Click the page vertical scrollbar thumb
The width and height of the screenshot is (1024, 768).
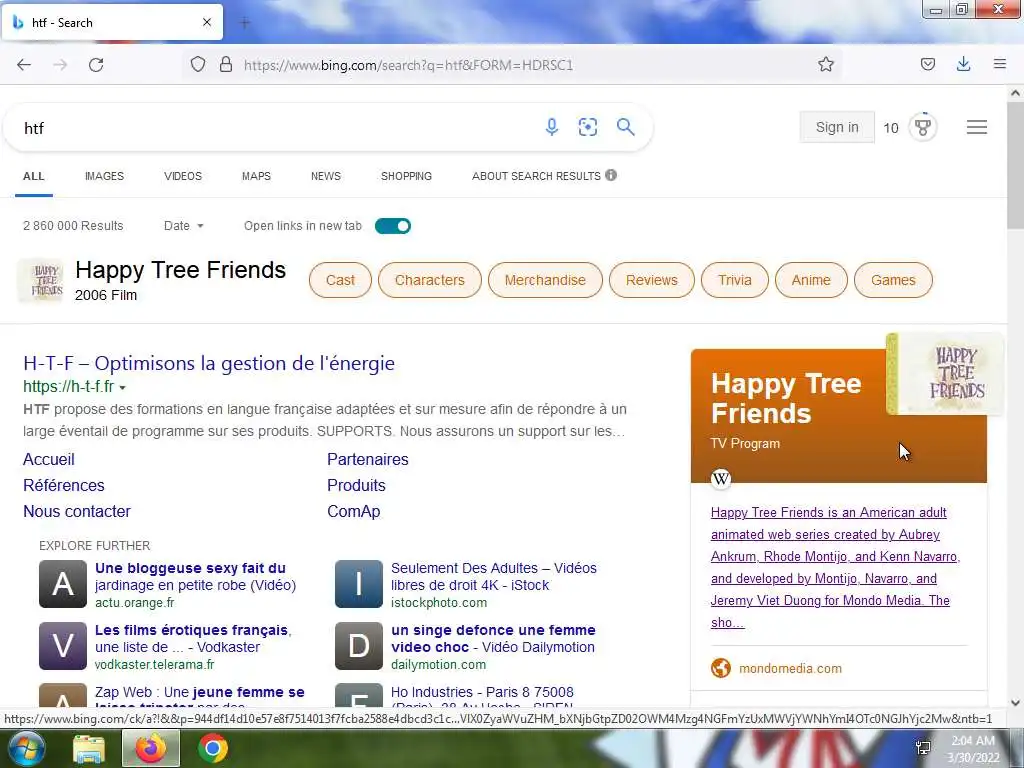1015,165
